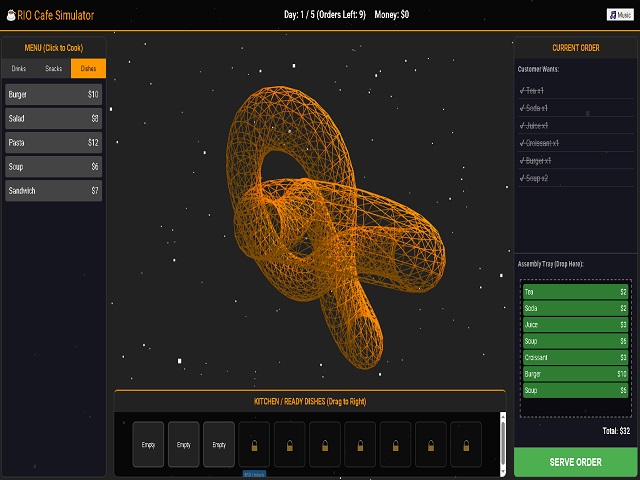Cook a Soup from the Dishes menu
This screenshot has width=640, height=480.
pos(53,167)
